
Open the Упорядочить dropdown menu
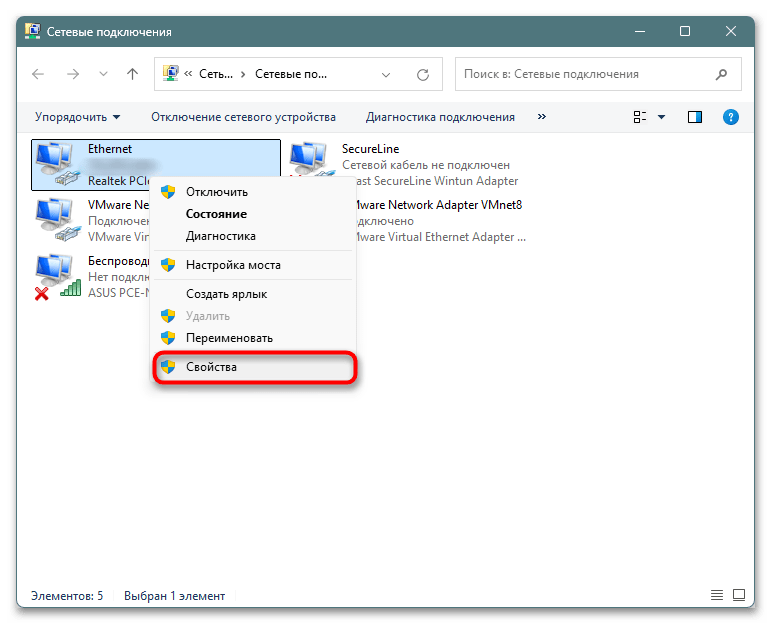77,117
